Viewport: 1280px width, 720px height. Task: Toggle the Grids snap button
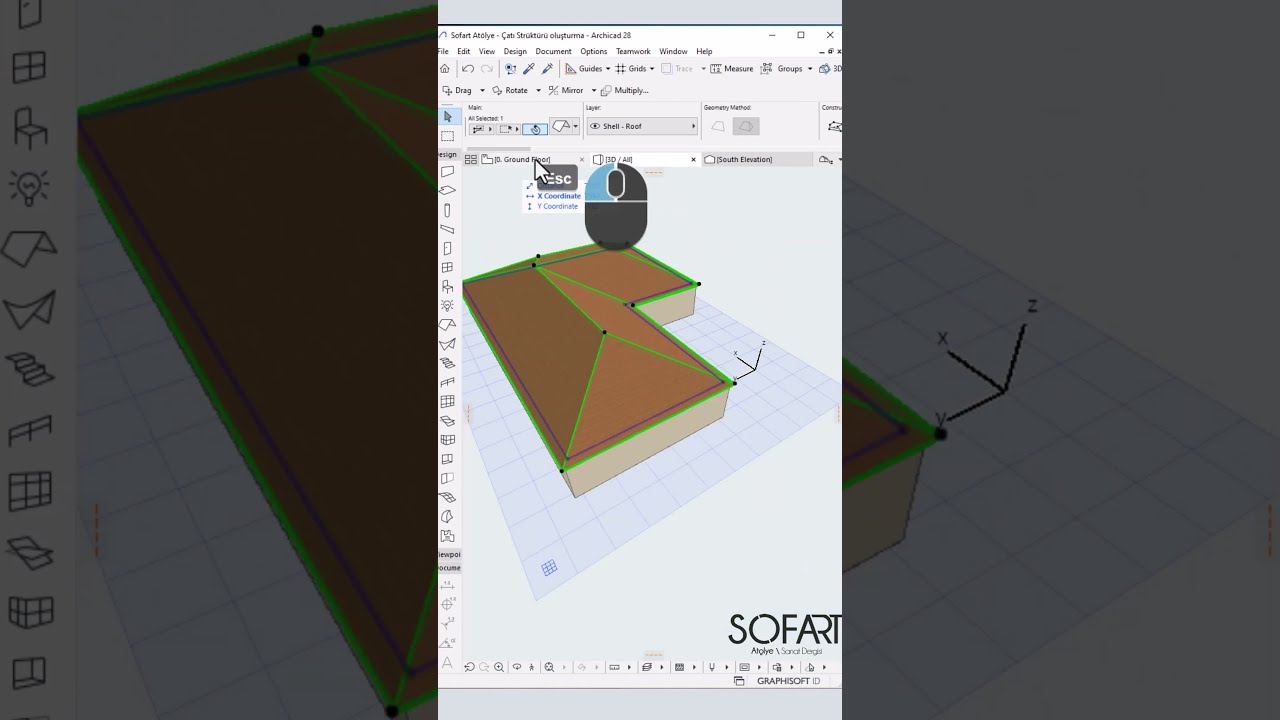coord(631,69)
